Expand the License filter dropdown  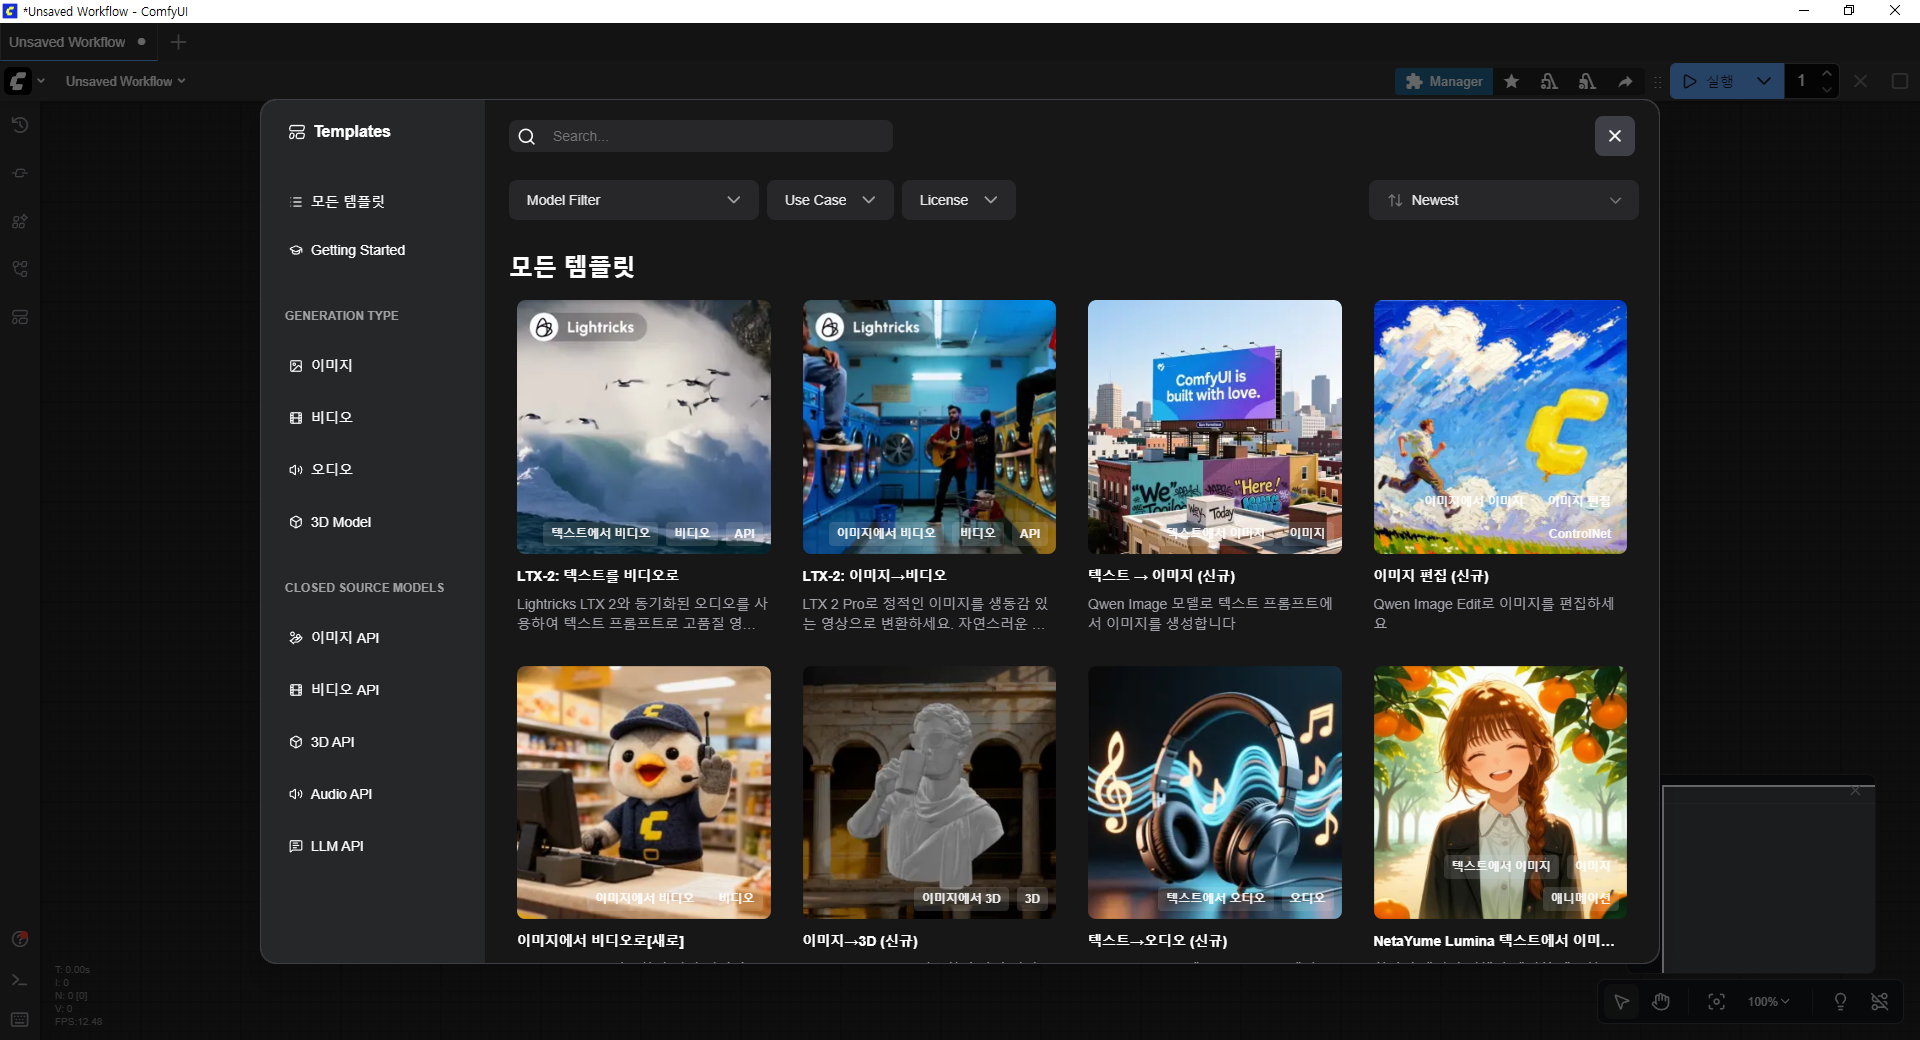(958, 200)
